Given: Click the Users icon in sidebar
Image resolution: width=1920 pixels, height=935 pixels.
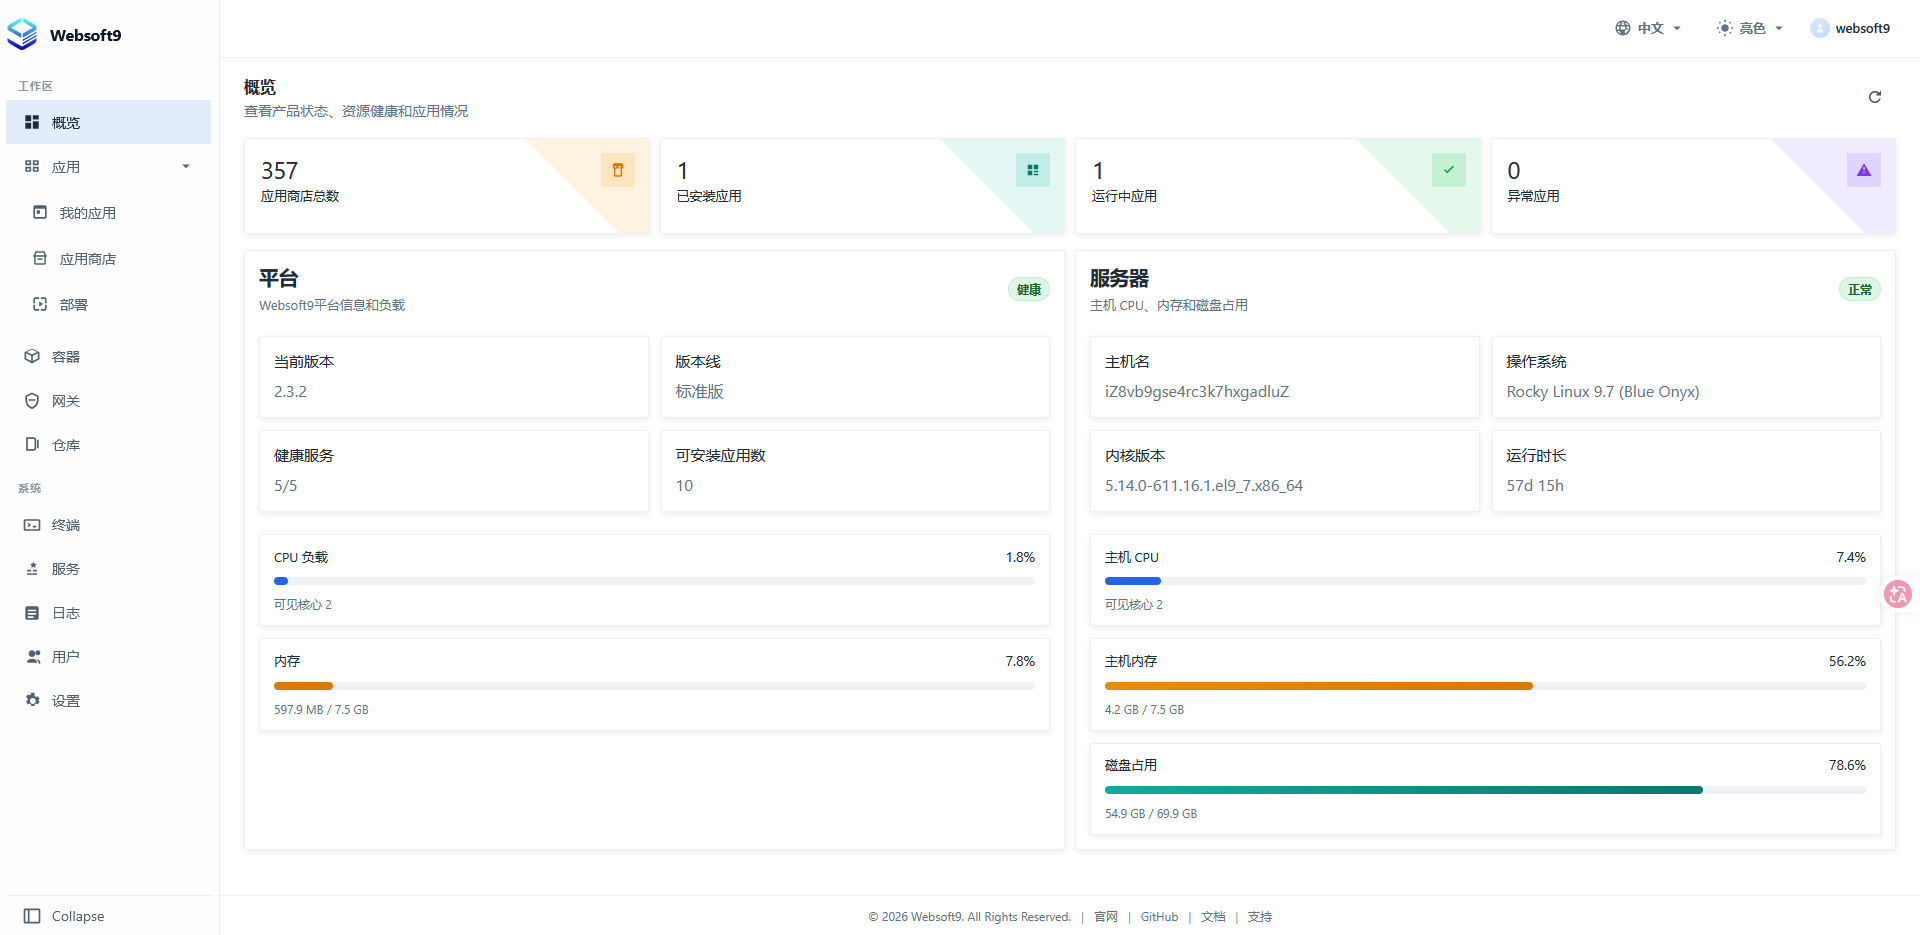Looking at the screenshot, I should 33,656.
